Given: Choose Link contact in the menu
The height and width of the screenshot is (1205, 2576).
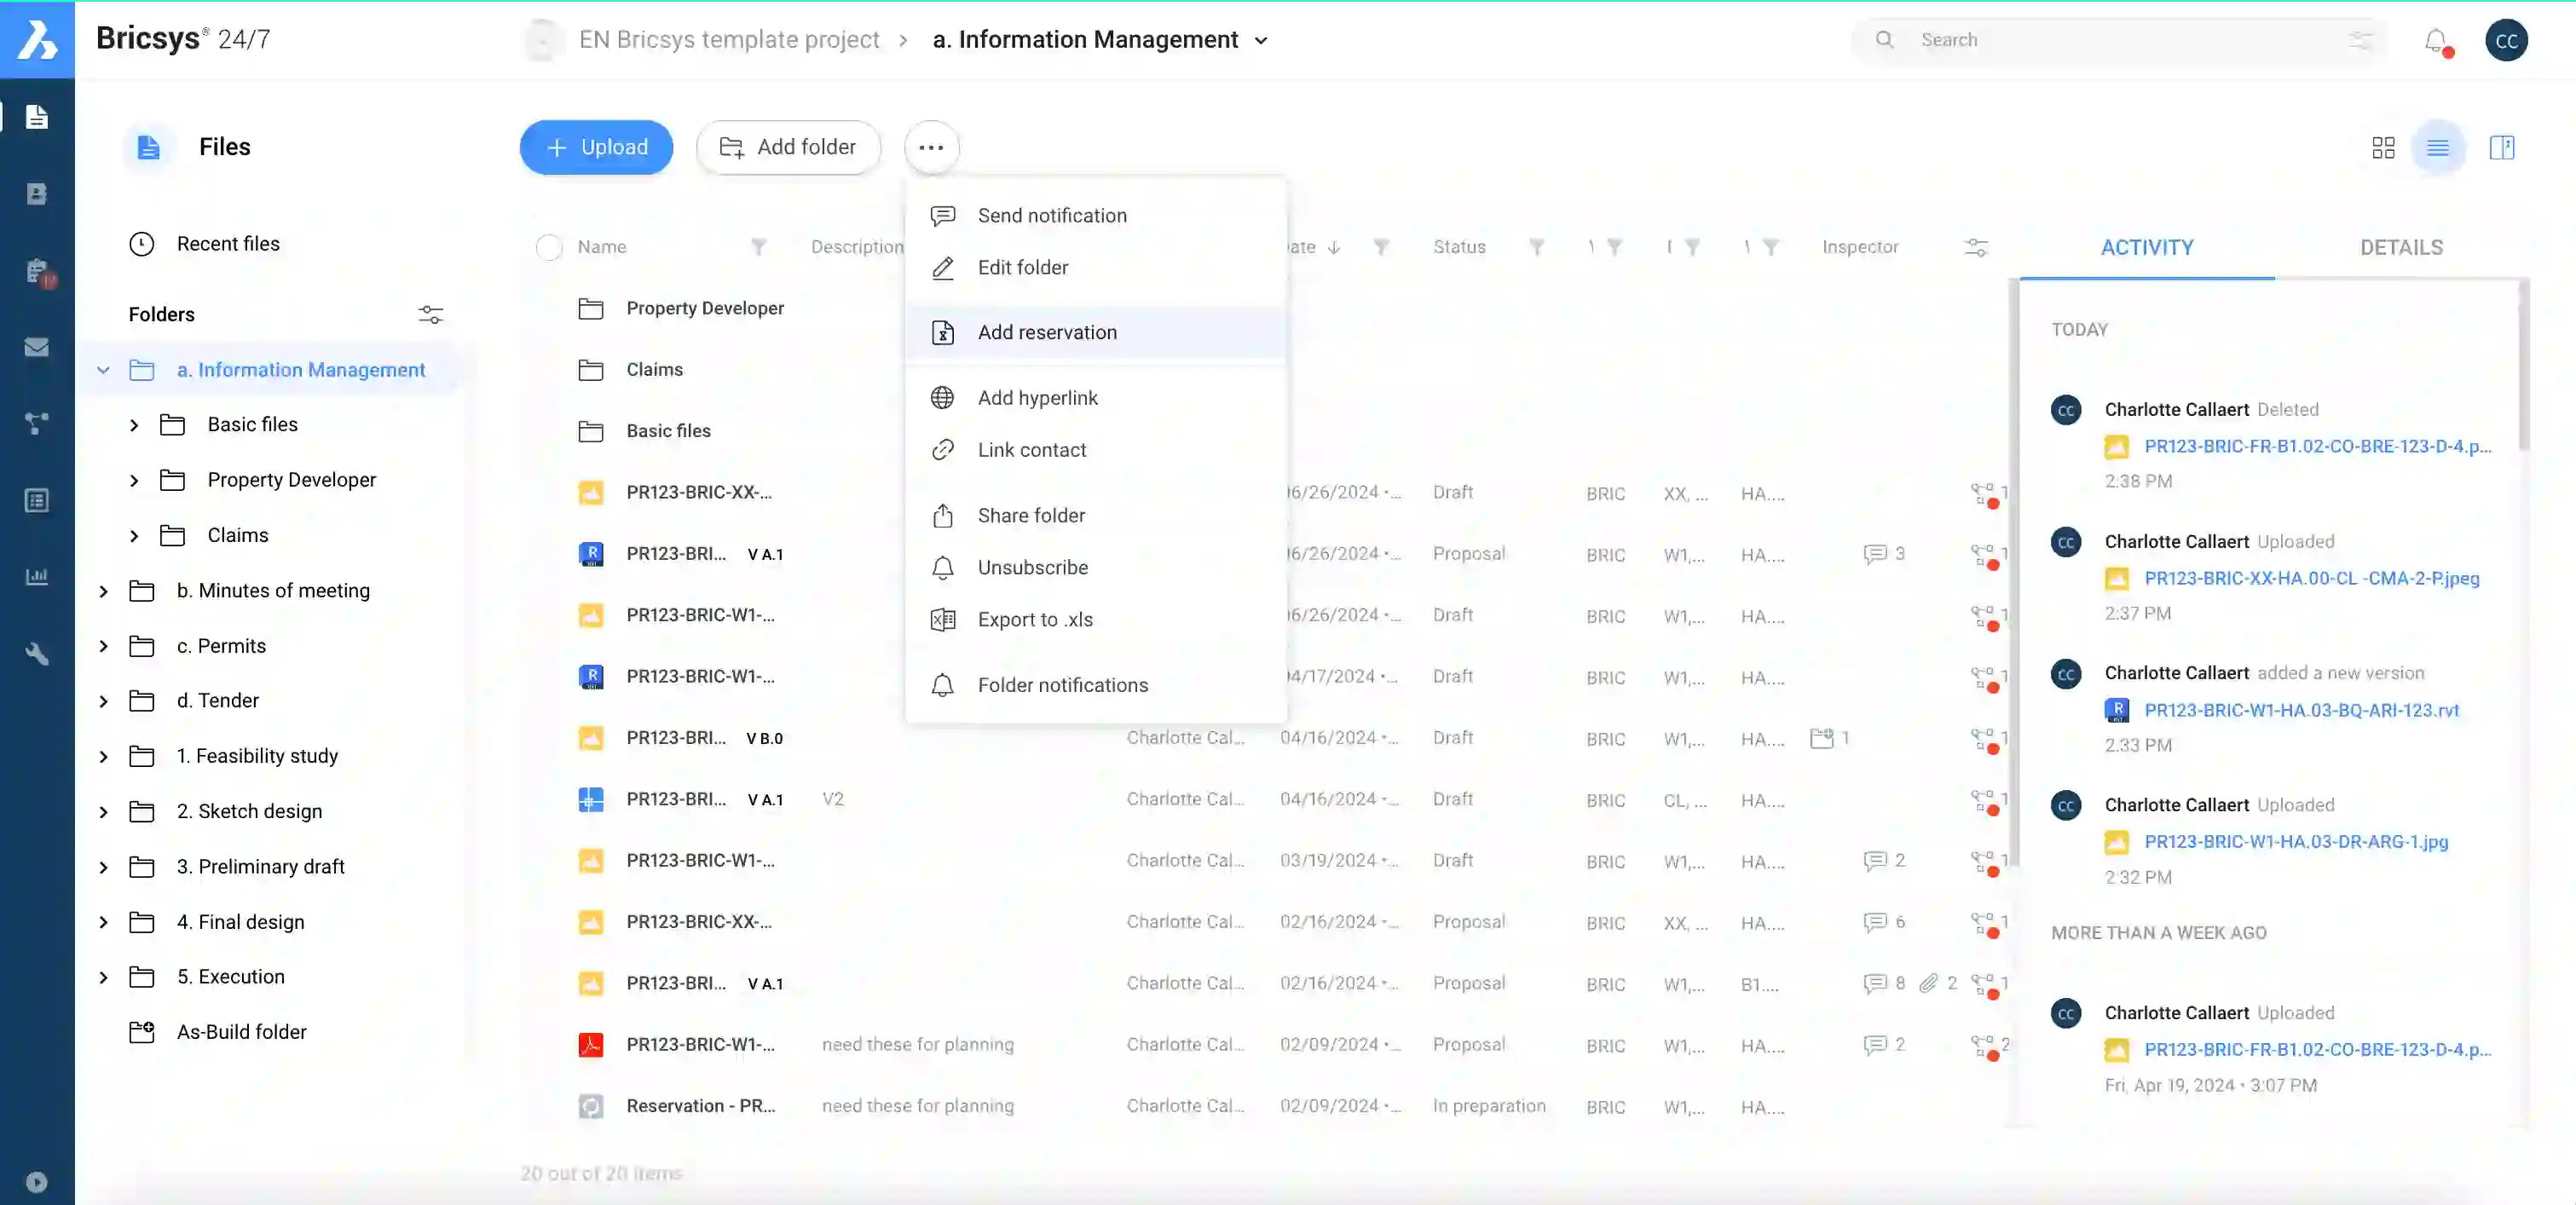Looking at the screenshot, I should coord(1095,450).
